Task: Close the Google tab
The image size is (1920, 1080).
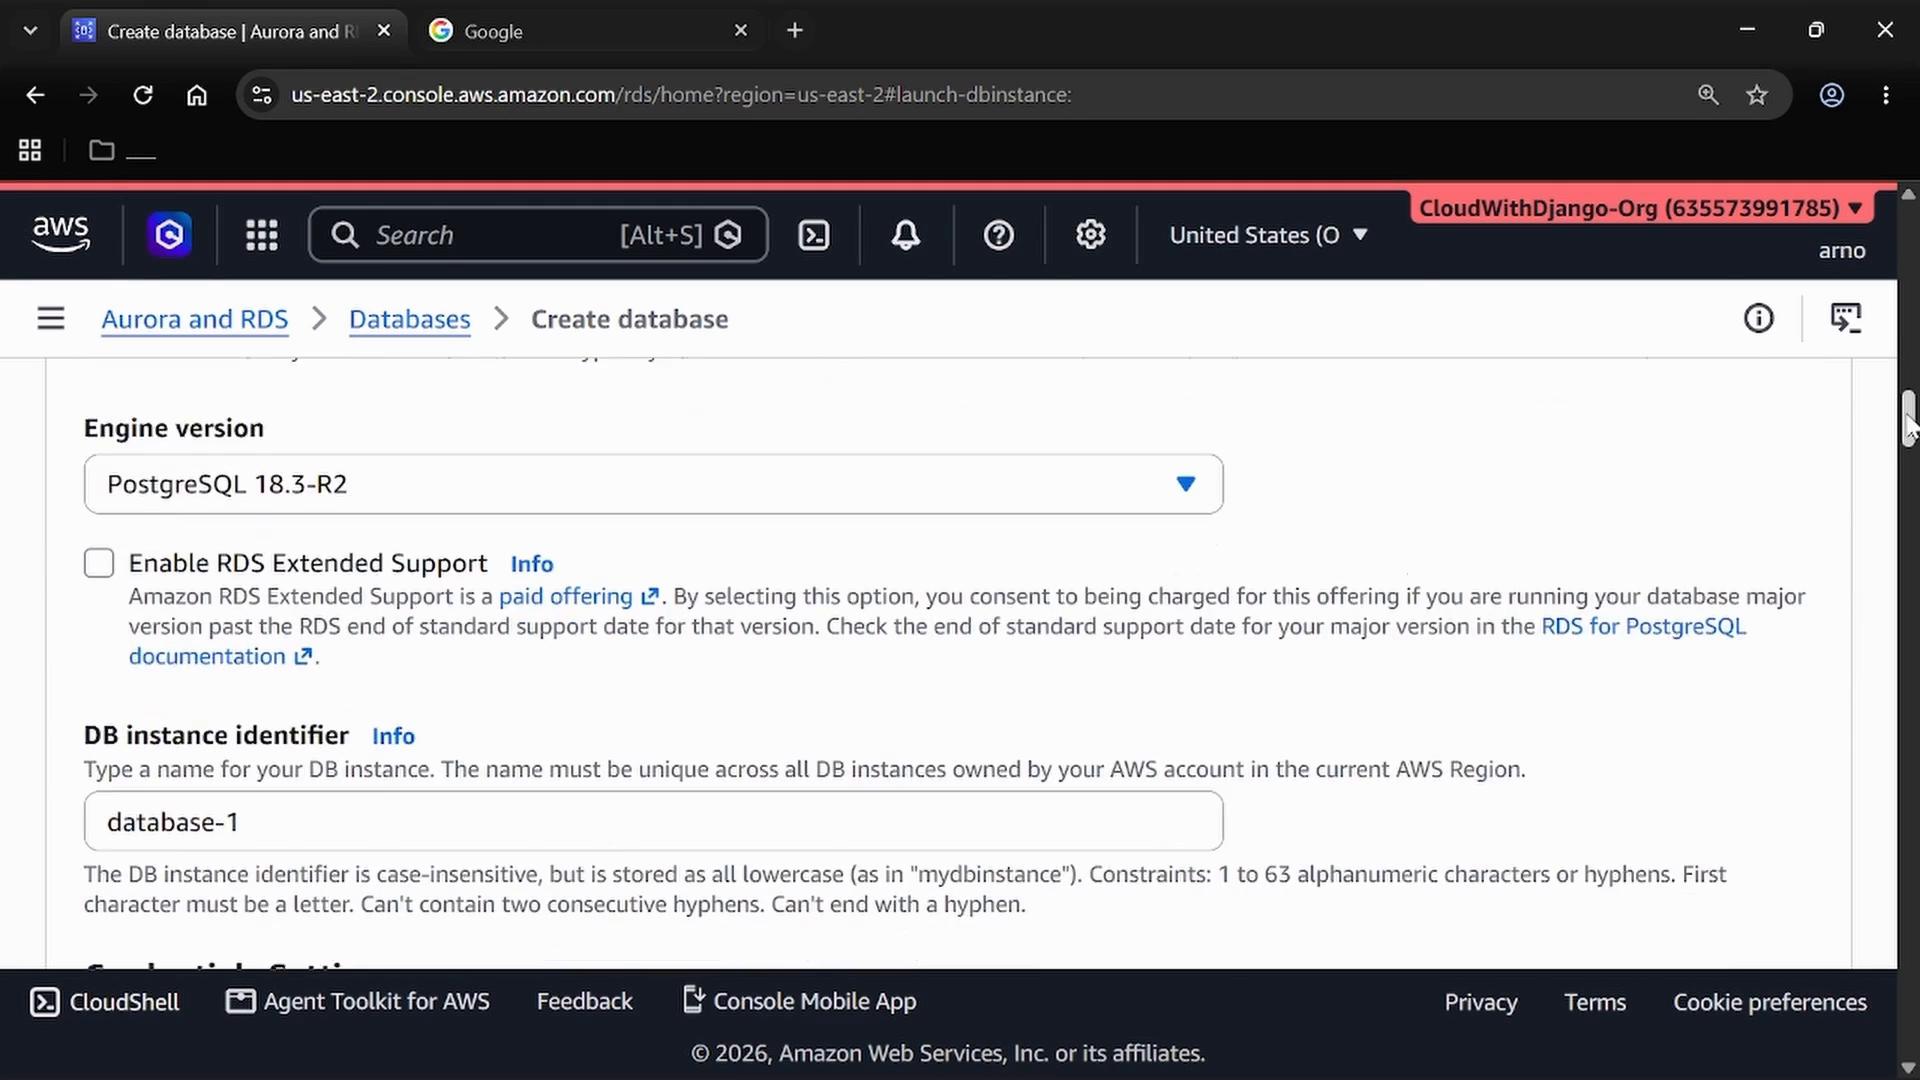Action: click(741, 30)
